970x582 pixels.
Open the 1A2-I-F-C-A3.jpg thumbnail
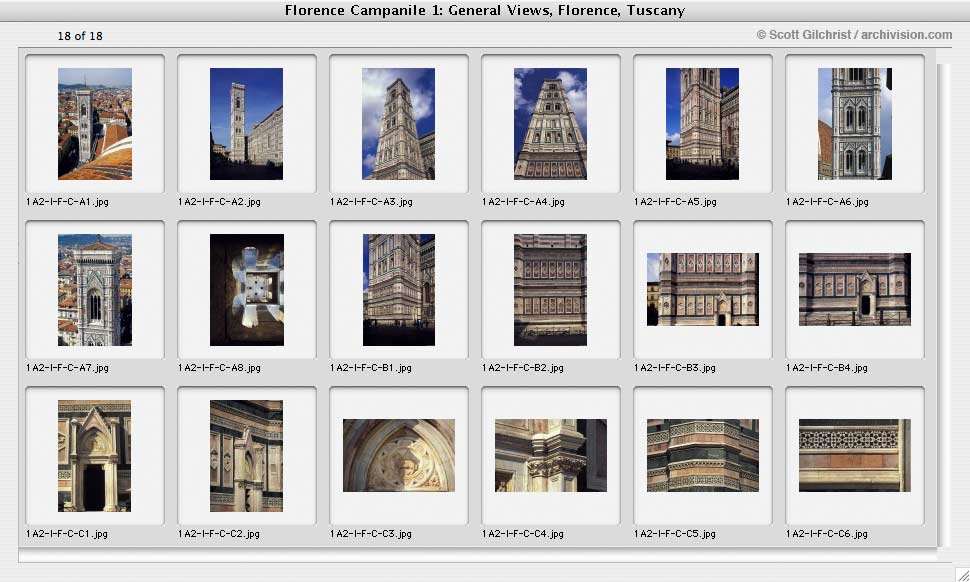click(398, 124)
